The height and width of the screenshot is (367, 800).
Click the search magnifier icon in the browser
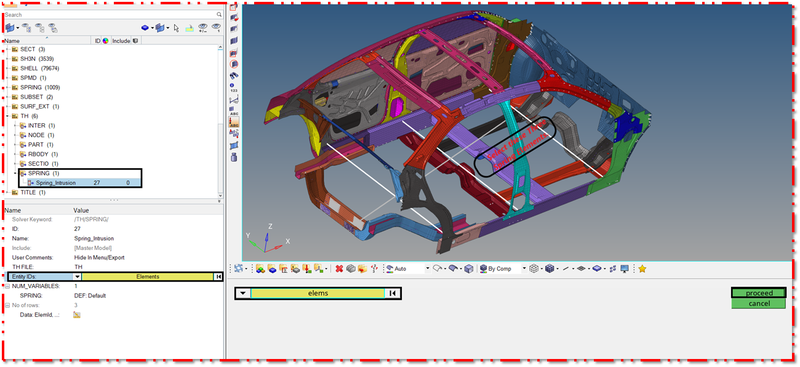coord(219,15)
